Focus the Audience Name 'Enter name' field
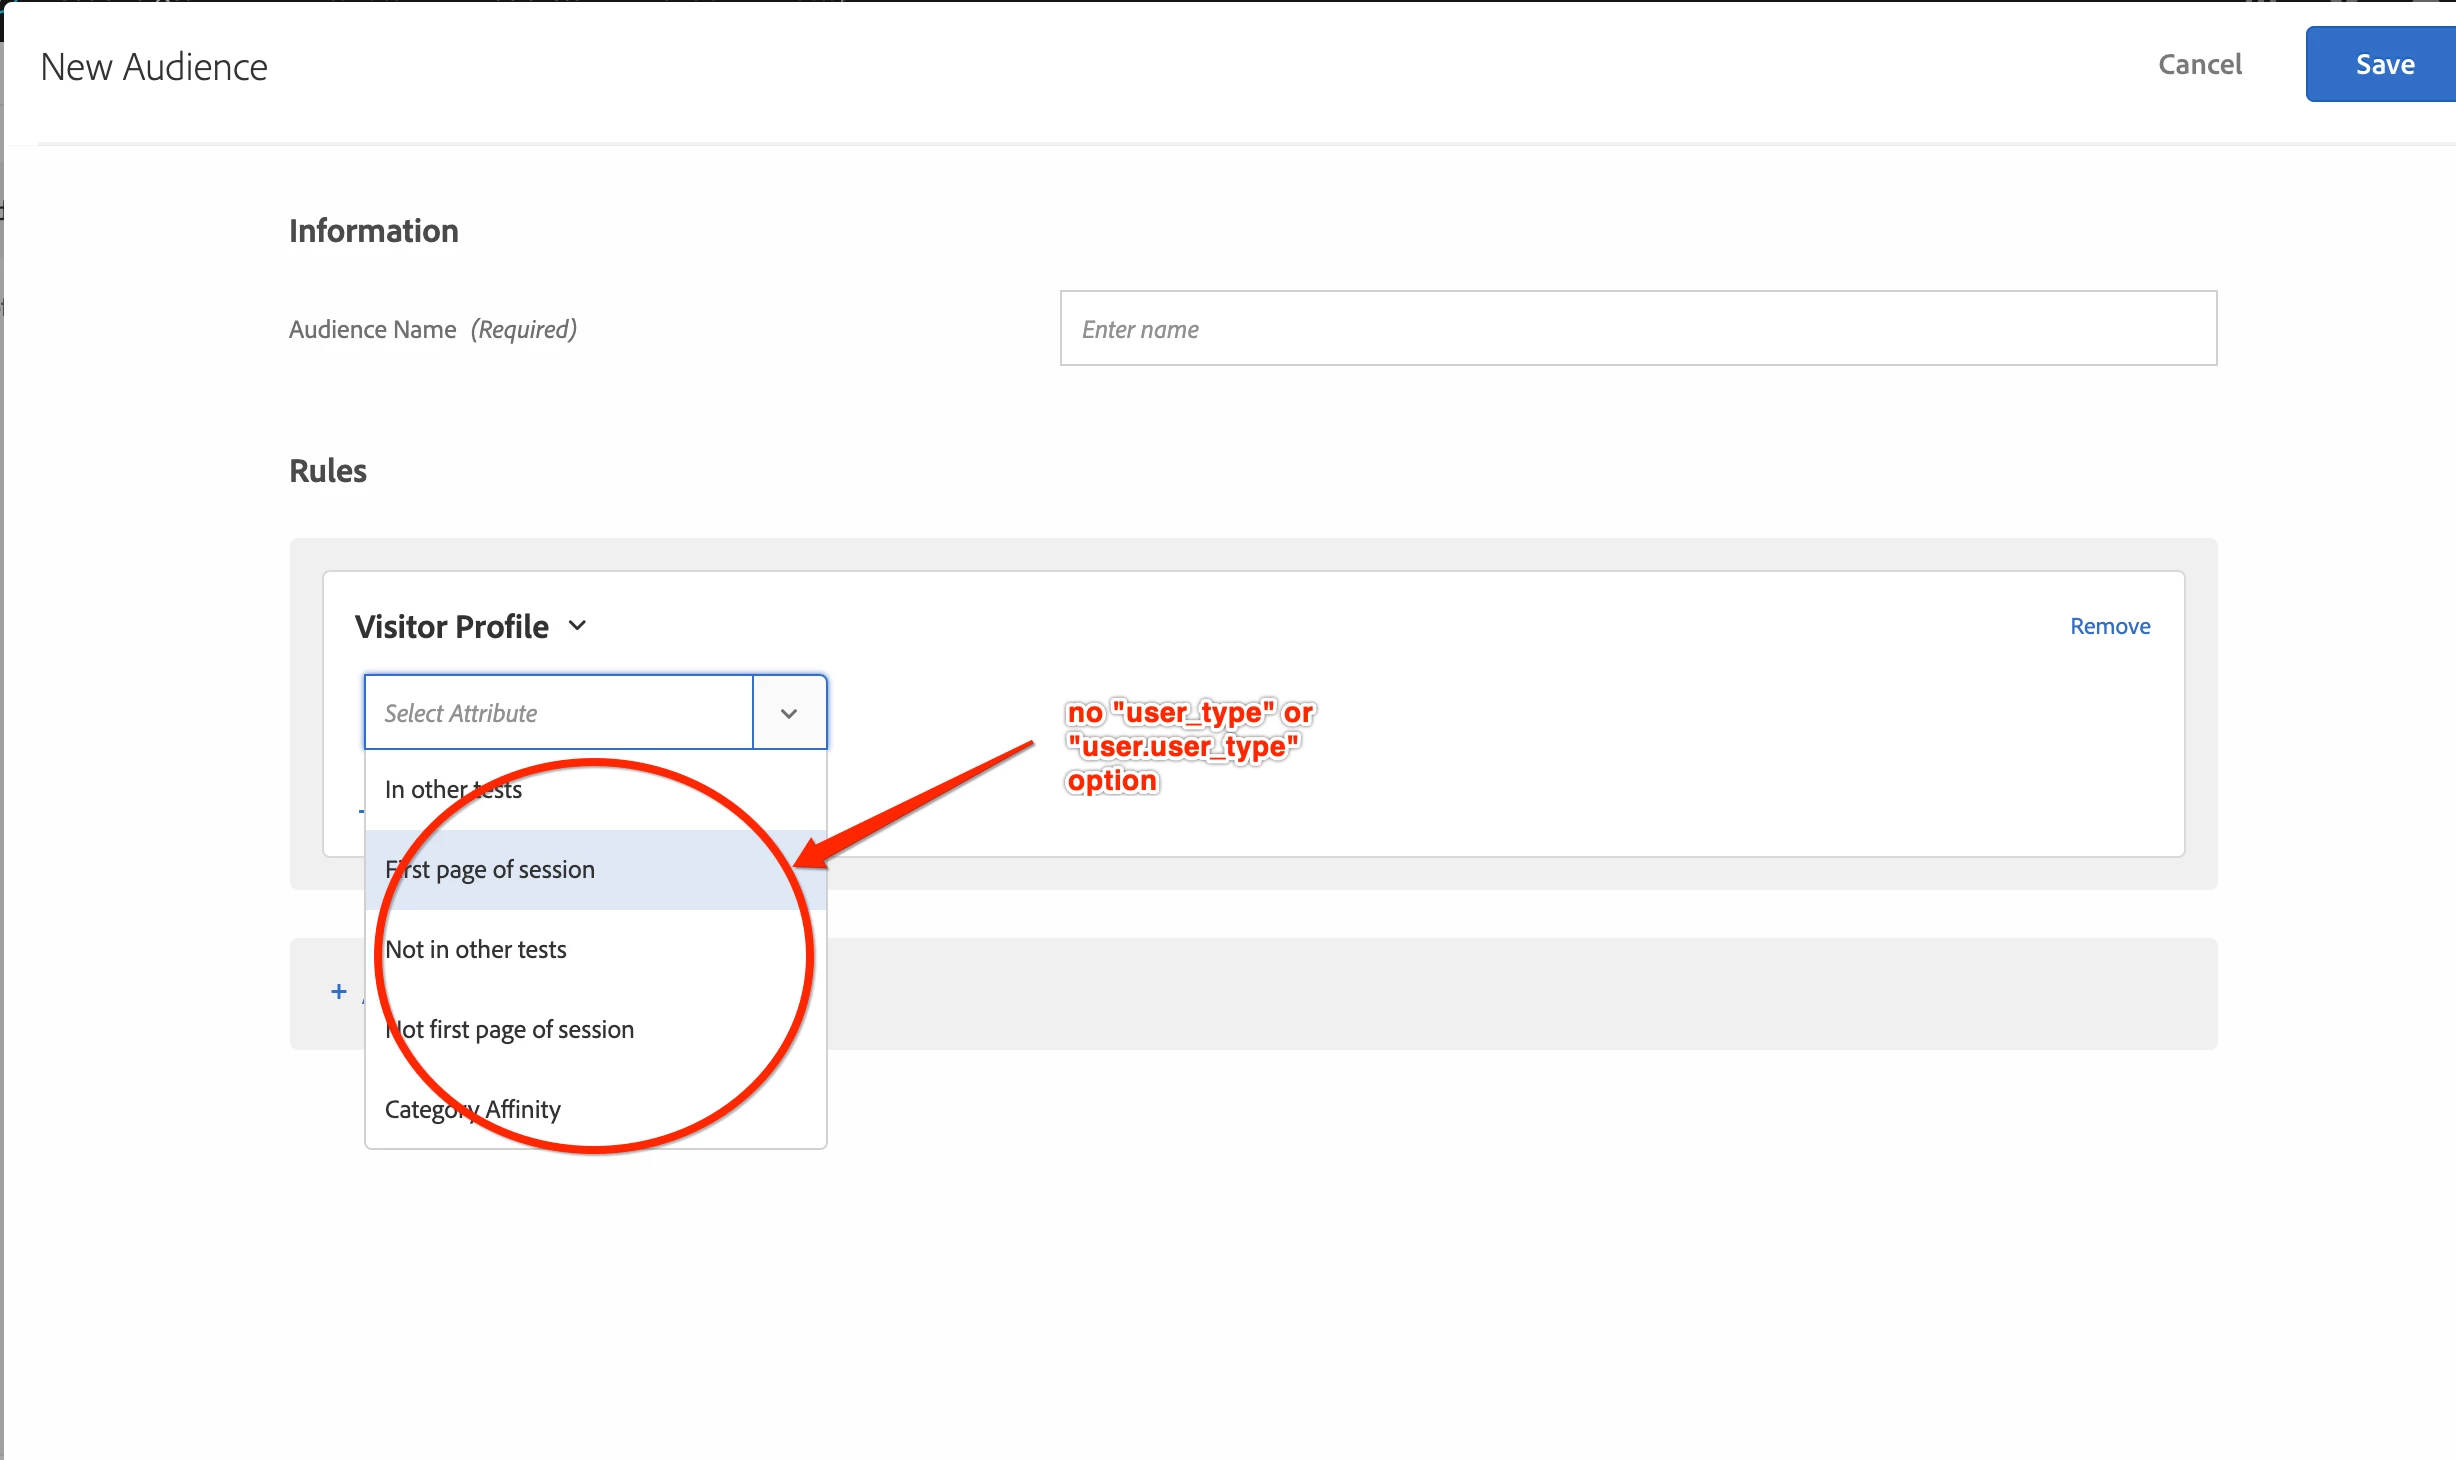This screenshot has width=2456, height=1460. 1637,329
